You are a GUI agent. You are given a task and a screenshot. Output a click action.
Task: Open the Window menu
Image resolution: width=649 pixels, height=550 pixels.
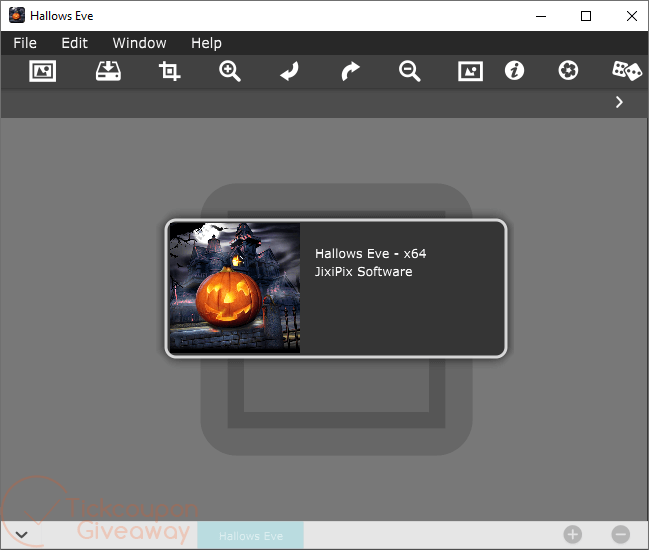[x=139, y=43]
